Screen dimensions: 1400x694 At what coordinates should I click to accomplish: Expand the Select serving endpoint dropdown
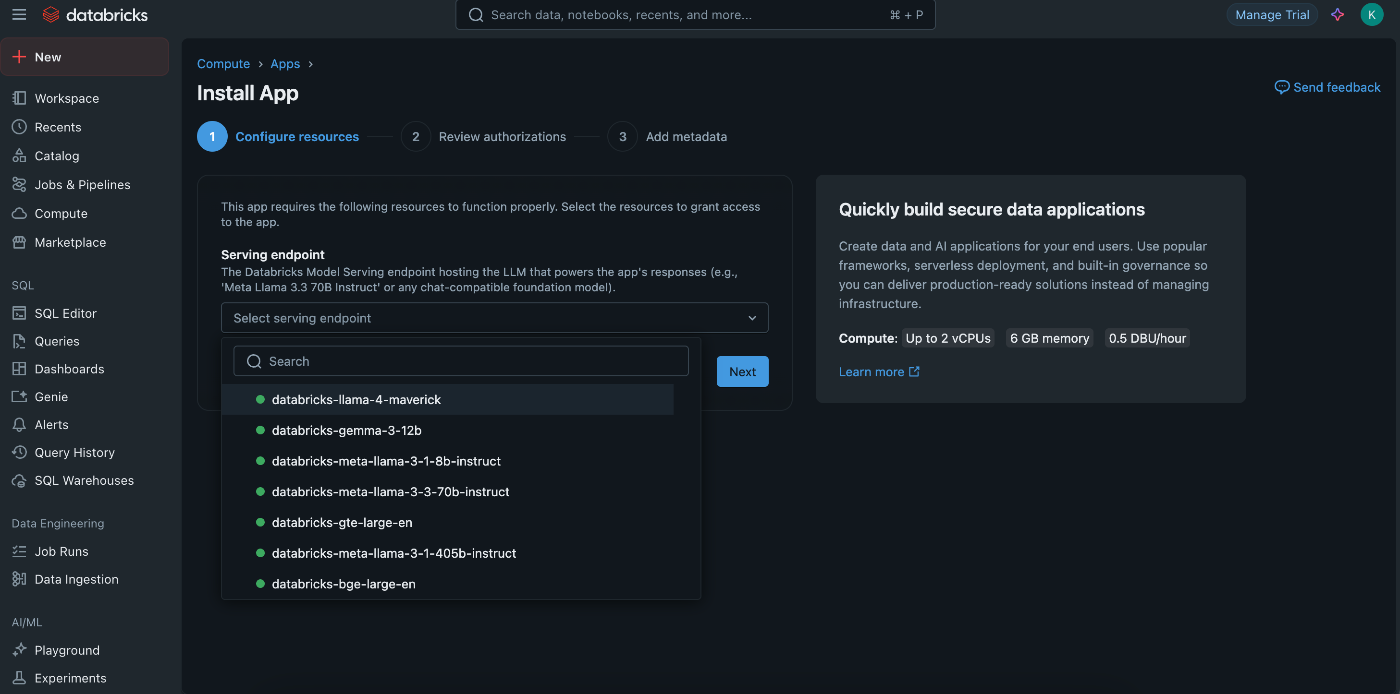495,318
